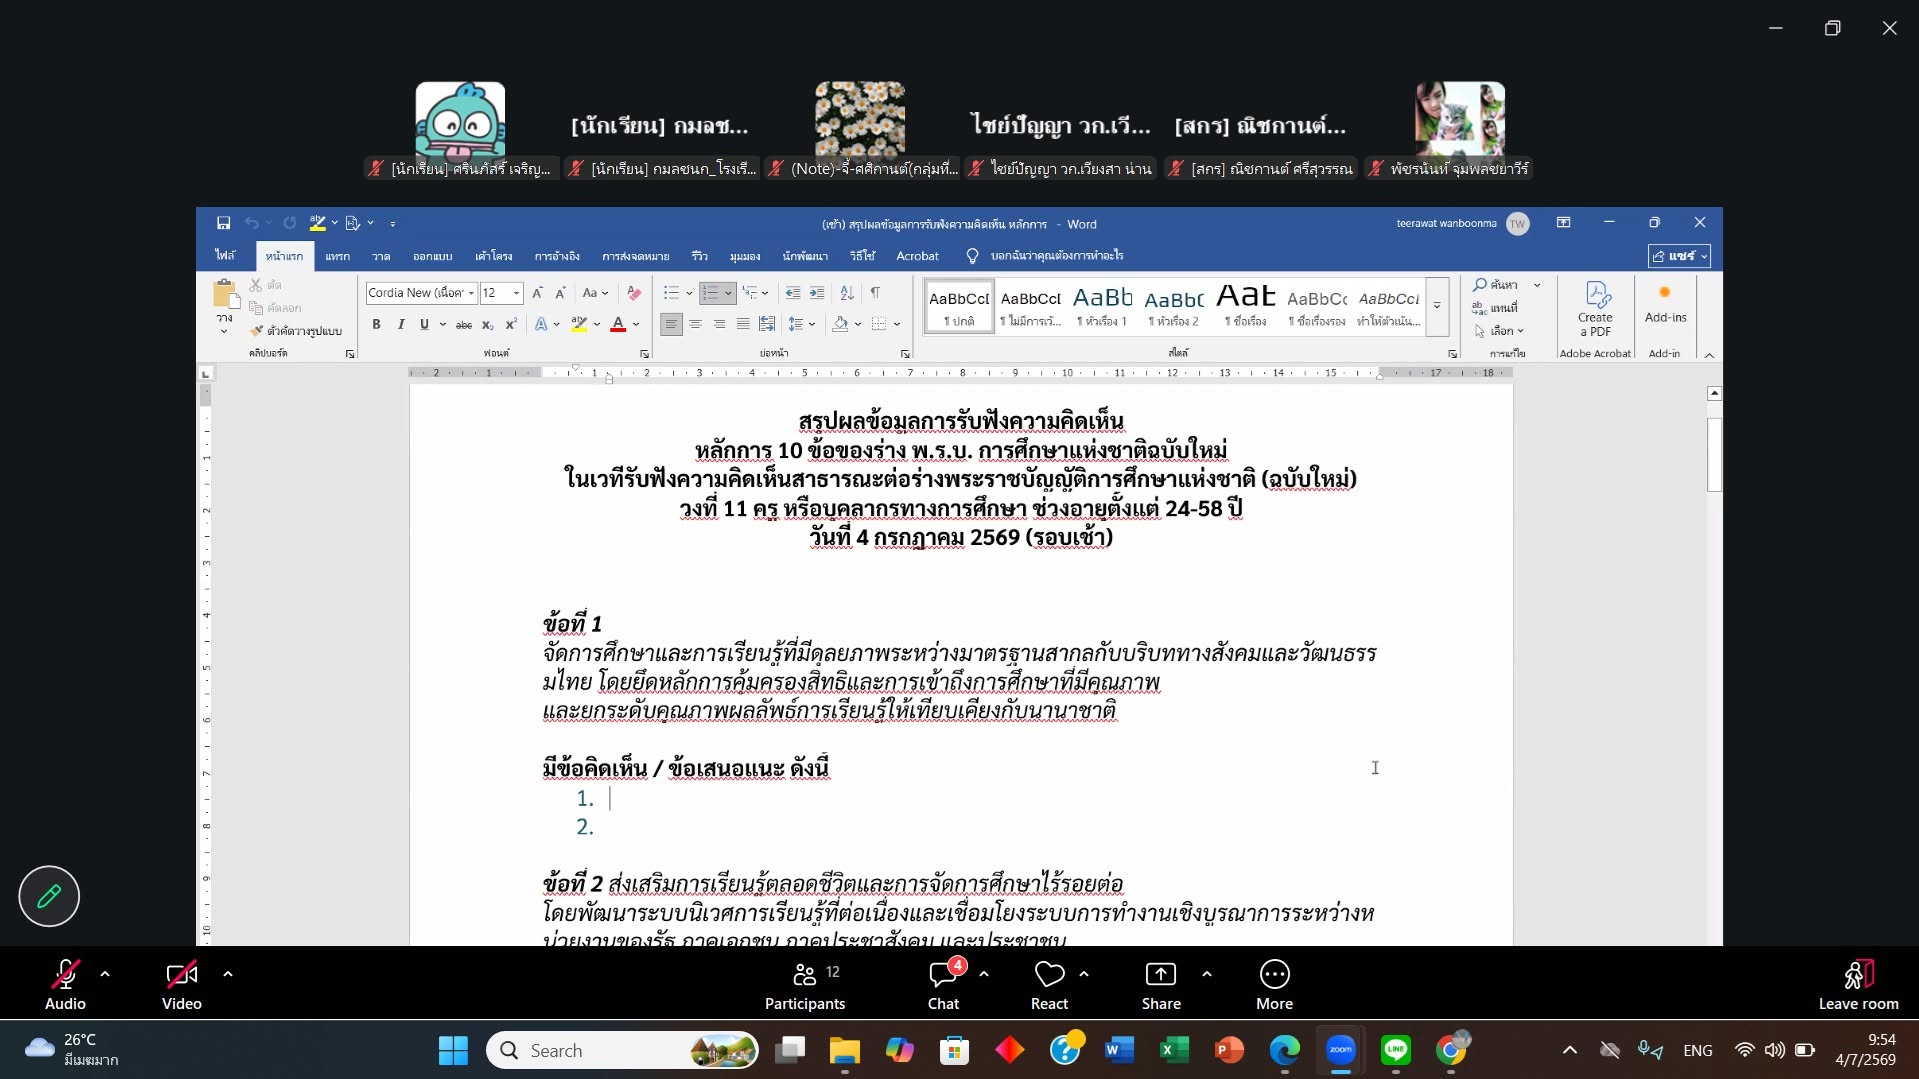
Task: Toggle show paragraph marks
Action: tap(875, 293)
